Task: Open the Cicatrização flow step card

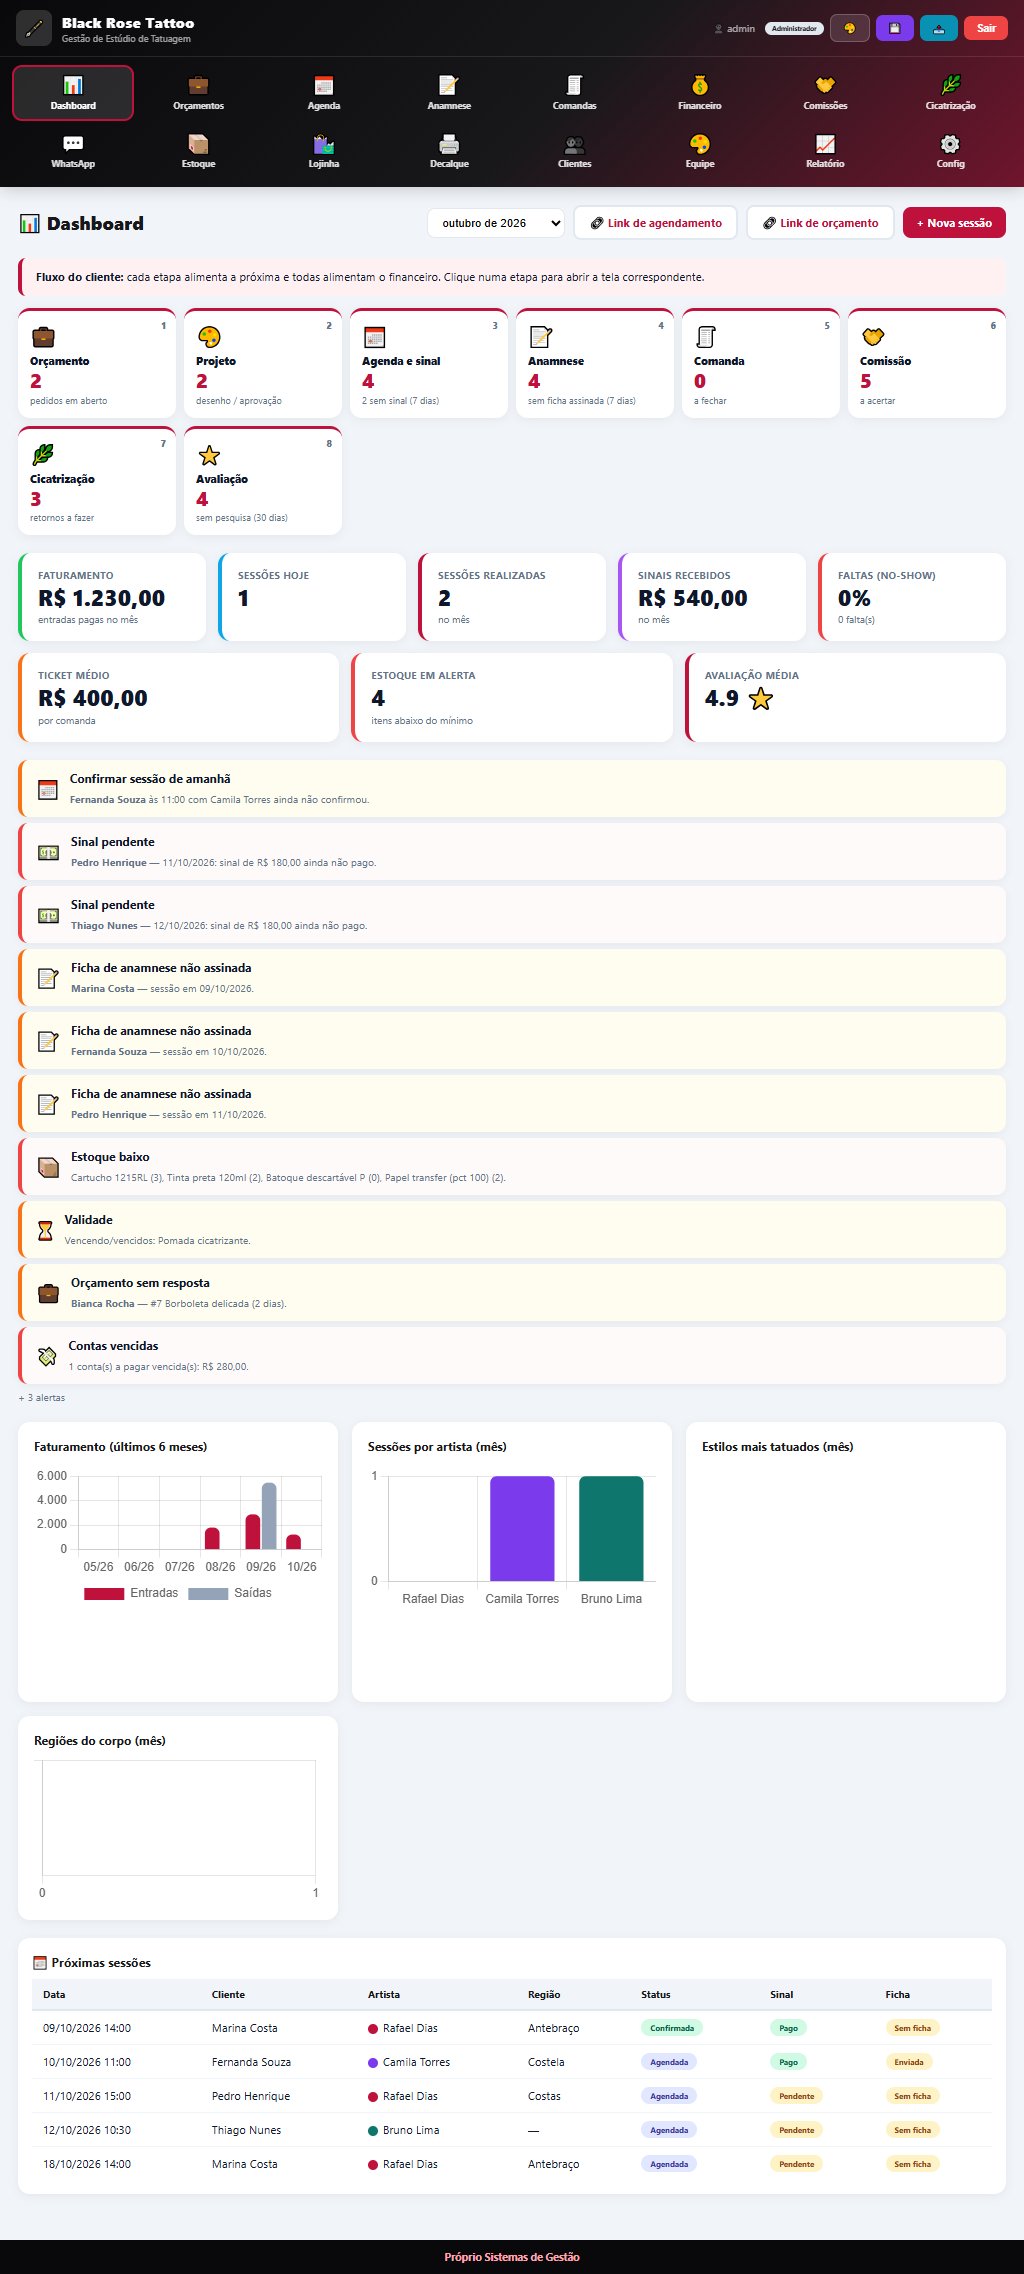Action: tap(97, 481)
